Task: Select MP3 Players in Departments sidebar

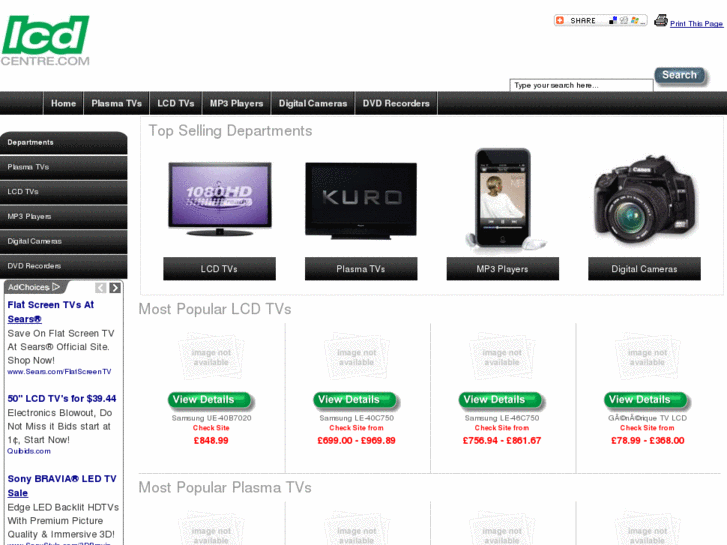Action: (x=64, y=217)
